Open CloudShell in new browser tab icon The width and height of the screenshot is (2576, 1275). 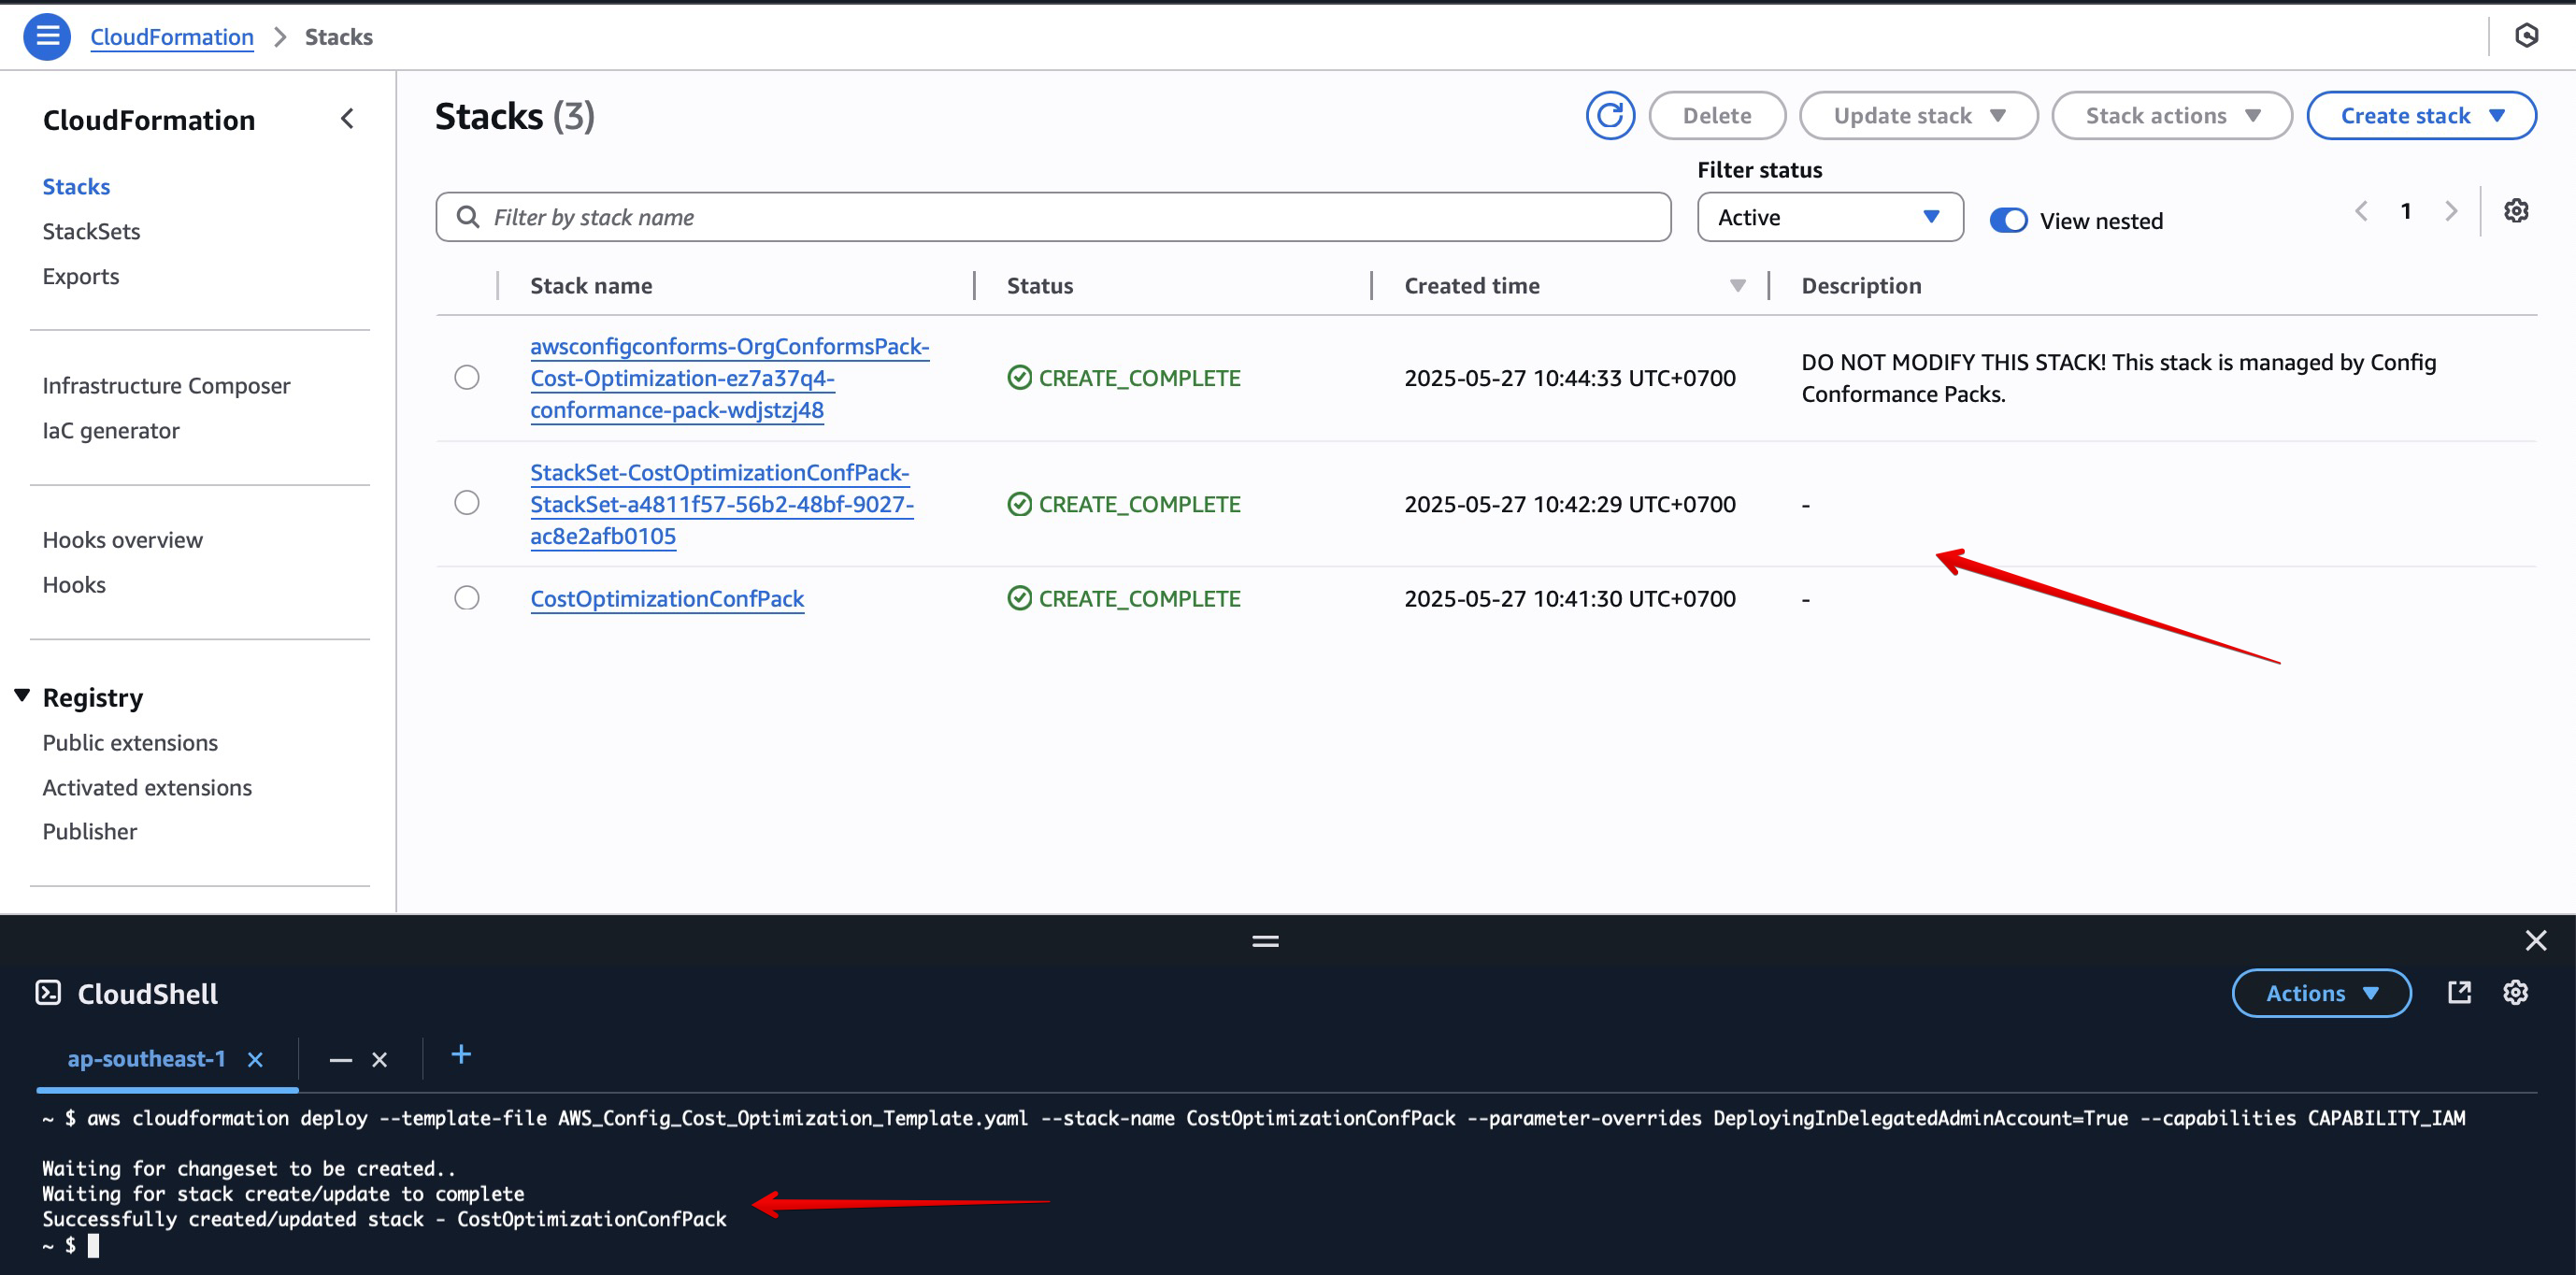(2459, 992)
